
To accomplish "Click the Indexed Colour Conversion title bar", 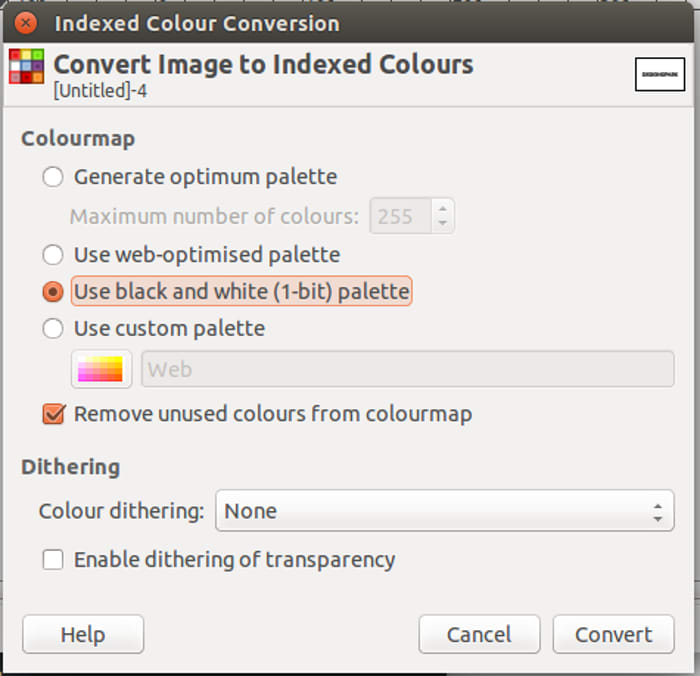I will coord(350,22).
